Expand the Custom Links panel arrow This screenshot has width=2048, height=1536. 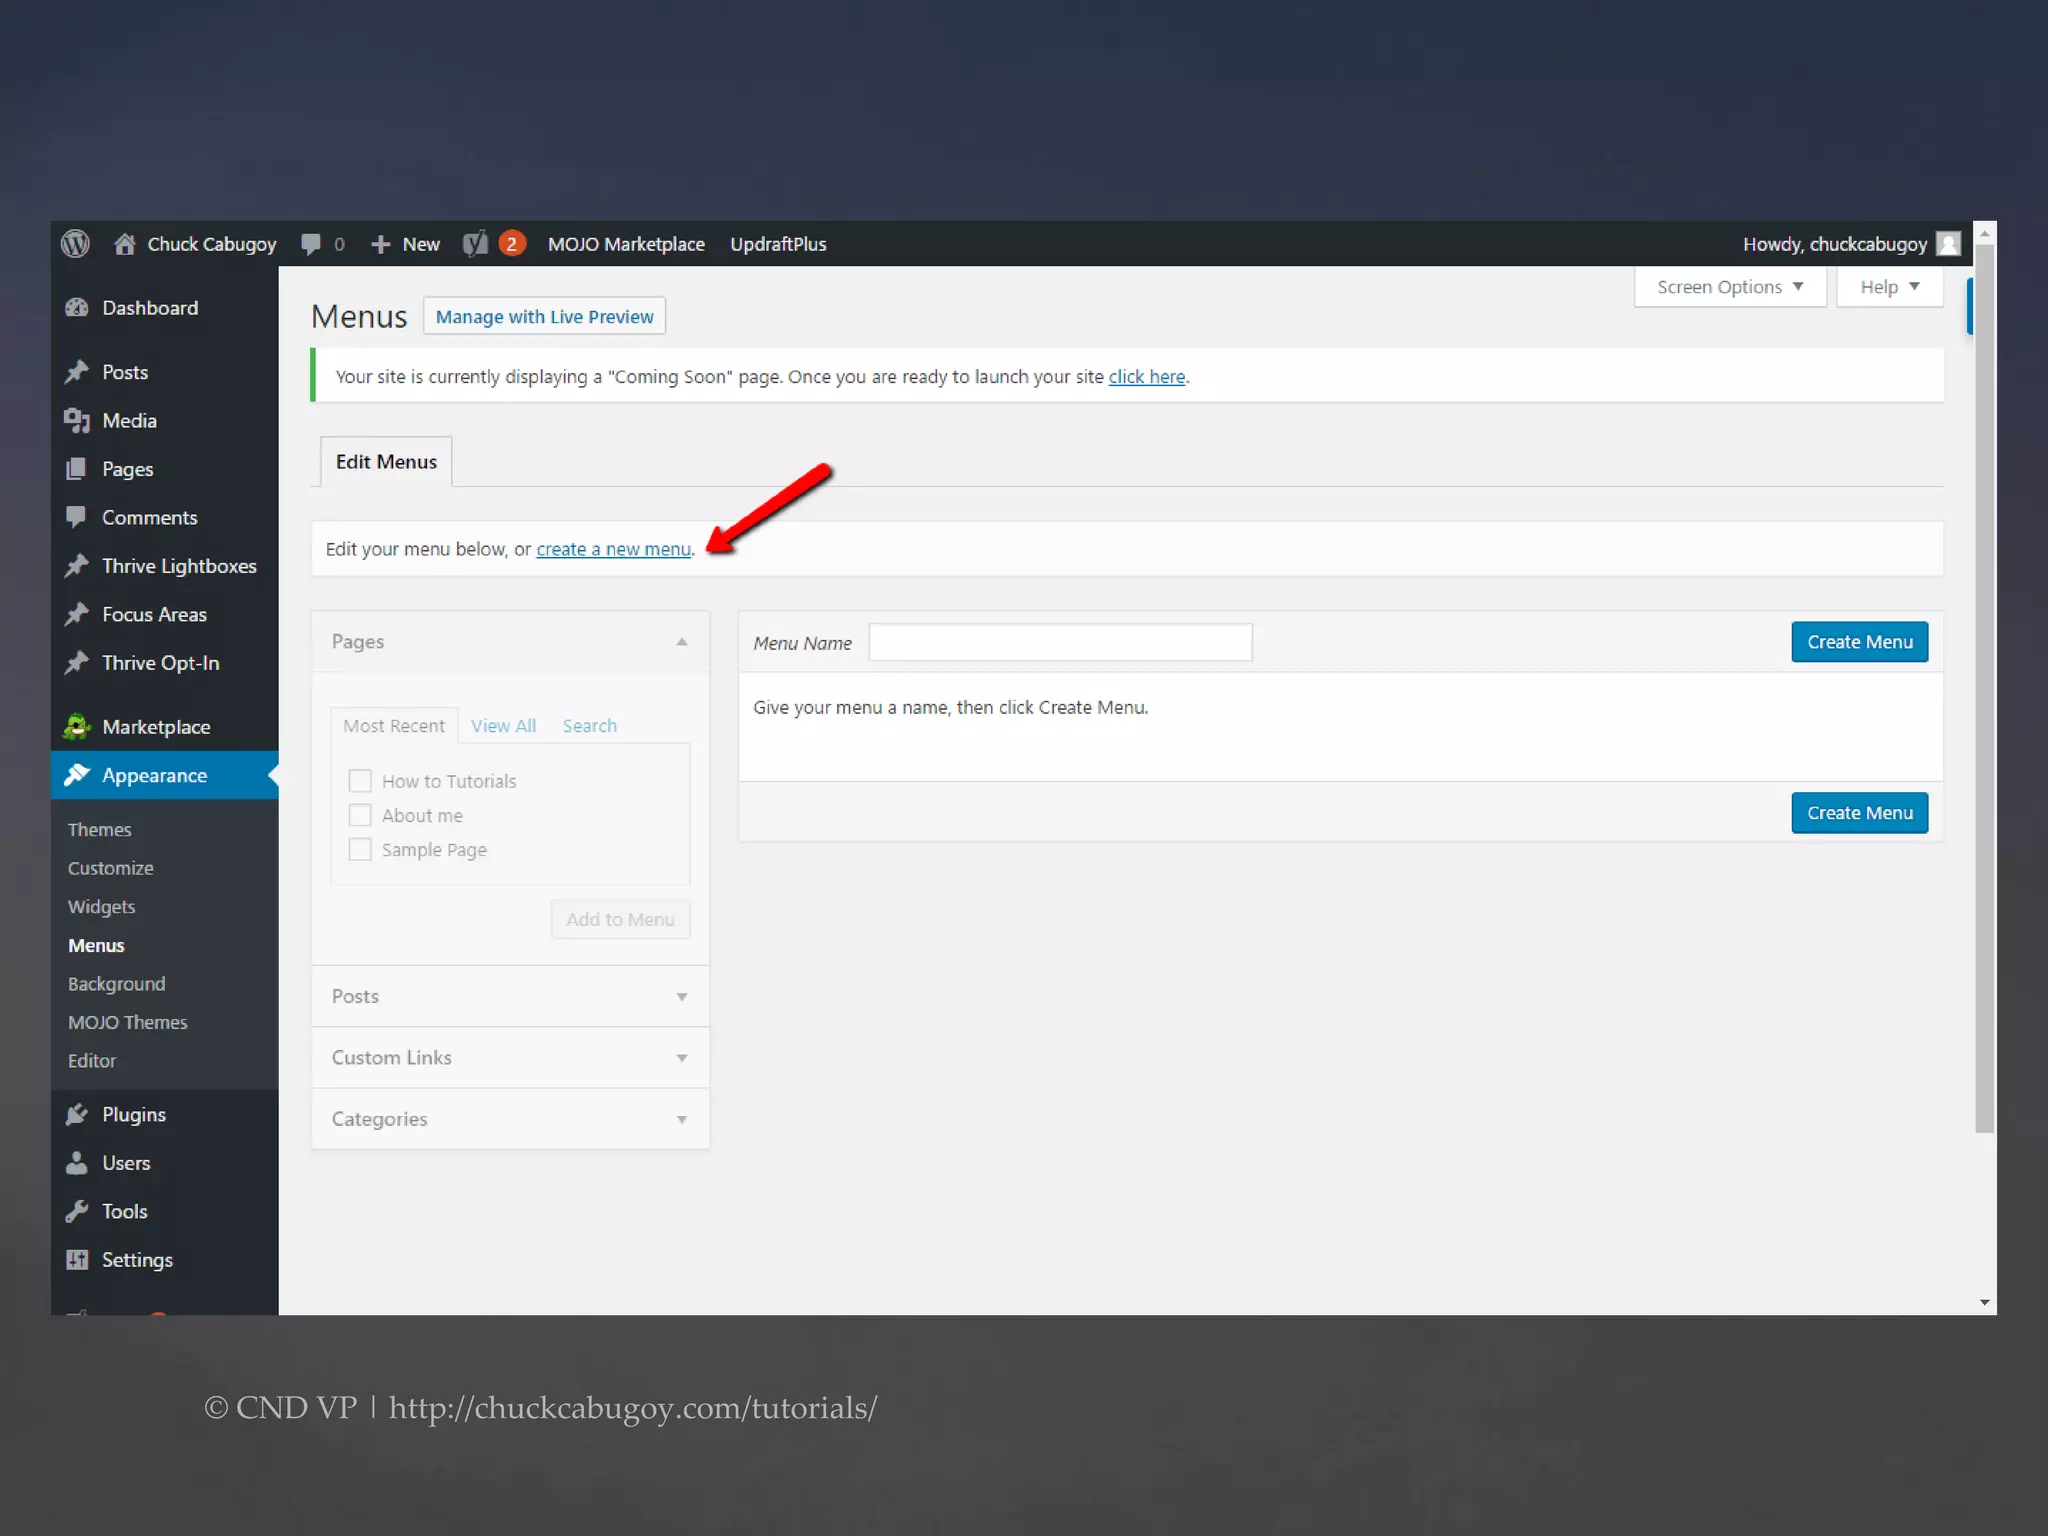[682, 1058]
